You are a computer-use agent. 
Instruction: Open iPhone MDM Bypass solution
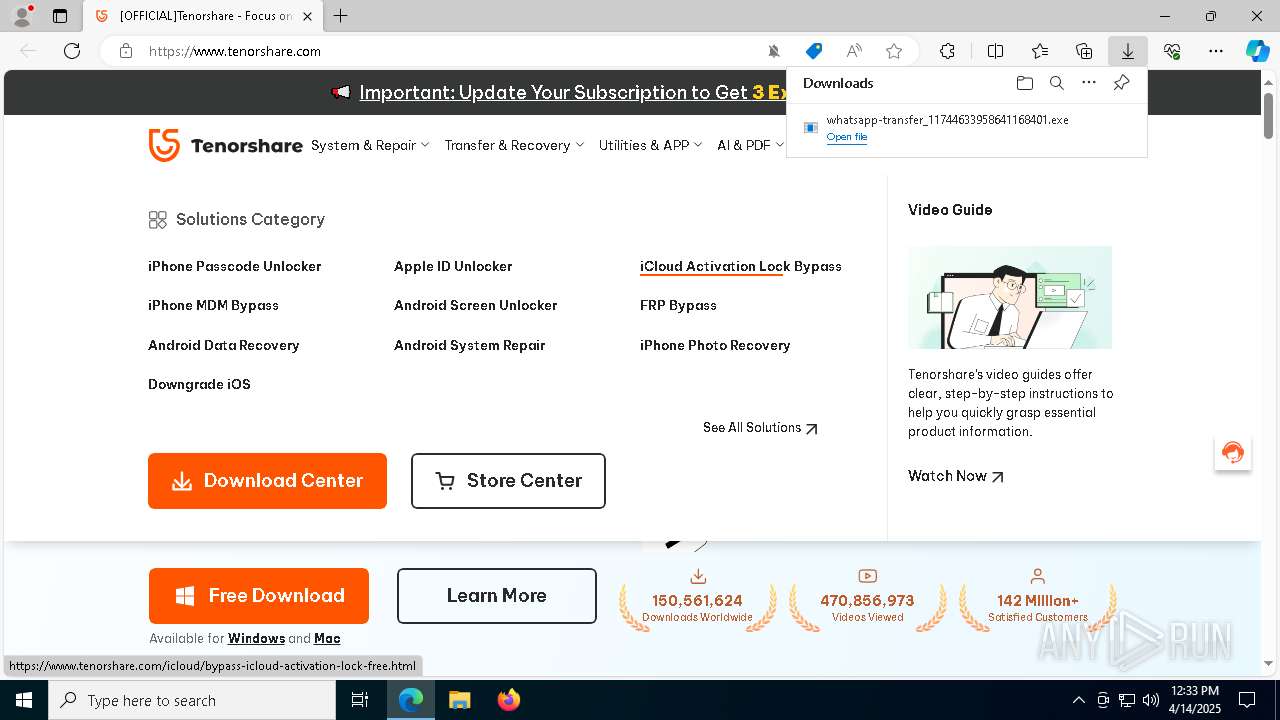[213, 305]
